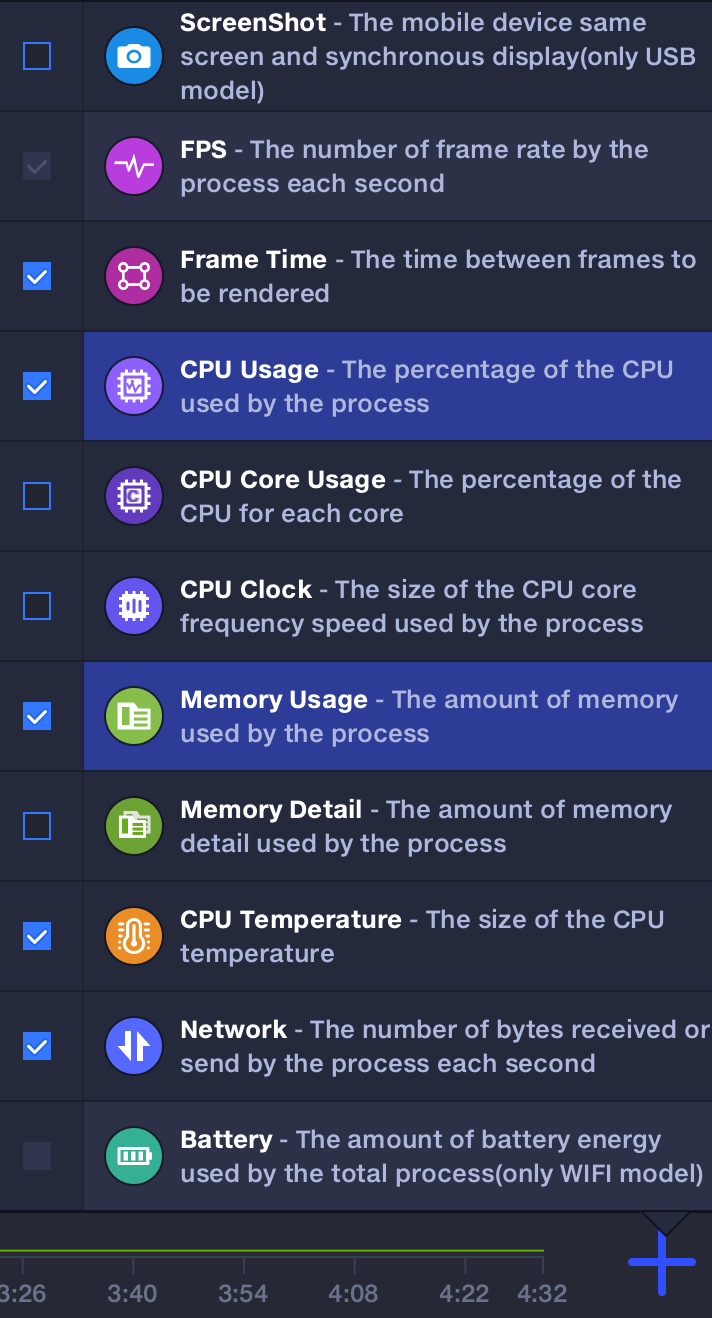Uncheck the CPU Temperature checkbox

click(37, 936)
